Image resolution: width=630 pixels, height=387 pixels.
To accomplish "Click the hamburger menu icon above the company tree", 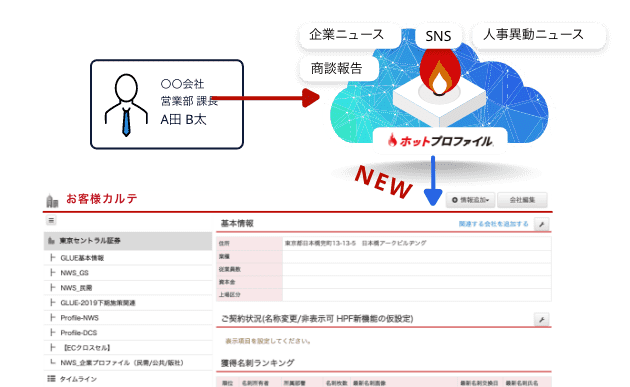I will pos(51,221).
